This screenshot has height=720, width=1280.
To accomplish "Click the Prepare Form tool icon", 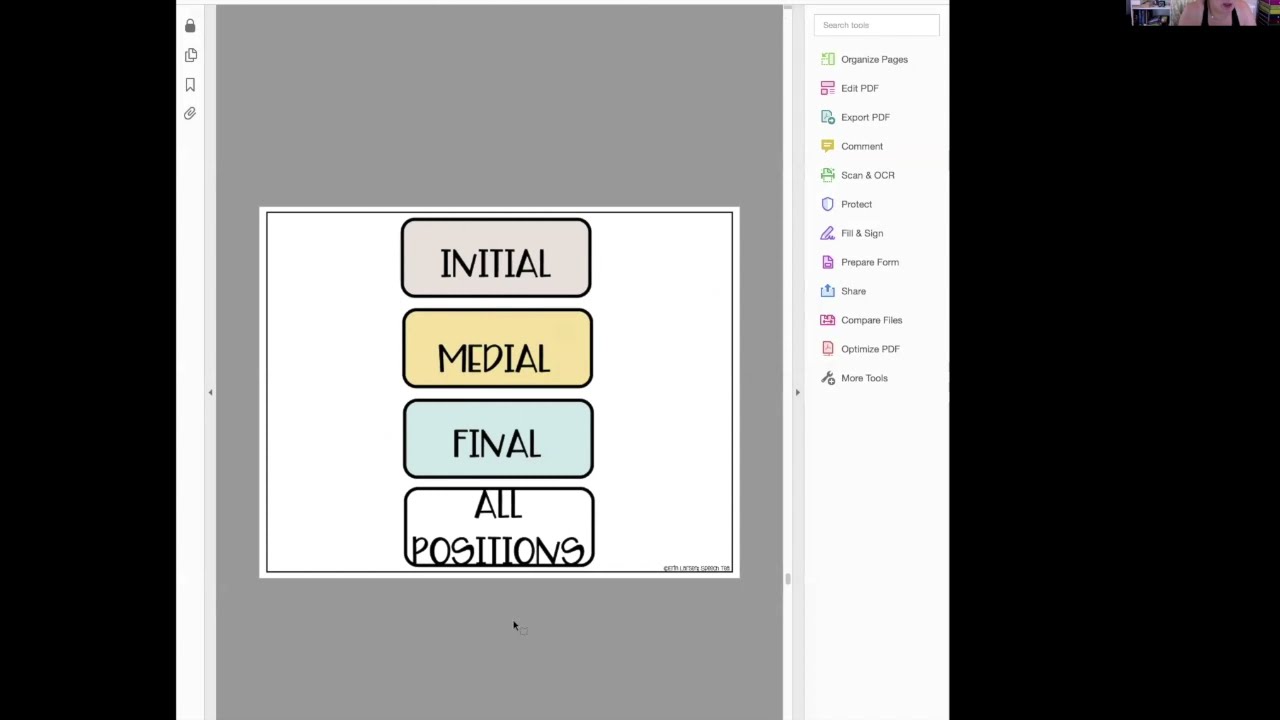I will coord(827,262).
